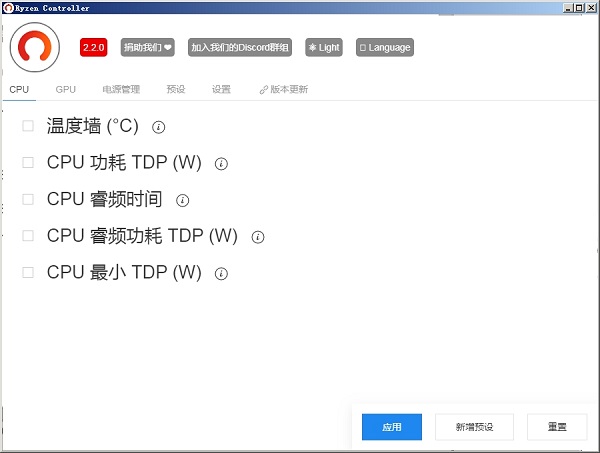The height and width of the screenshot is (453, 600).
Task: Show info icon for CPU 睿频时间
Action: pyautogui.click(x=183, y=200)
